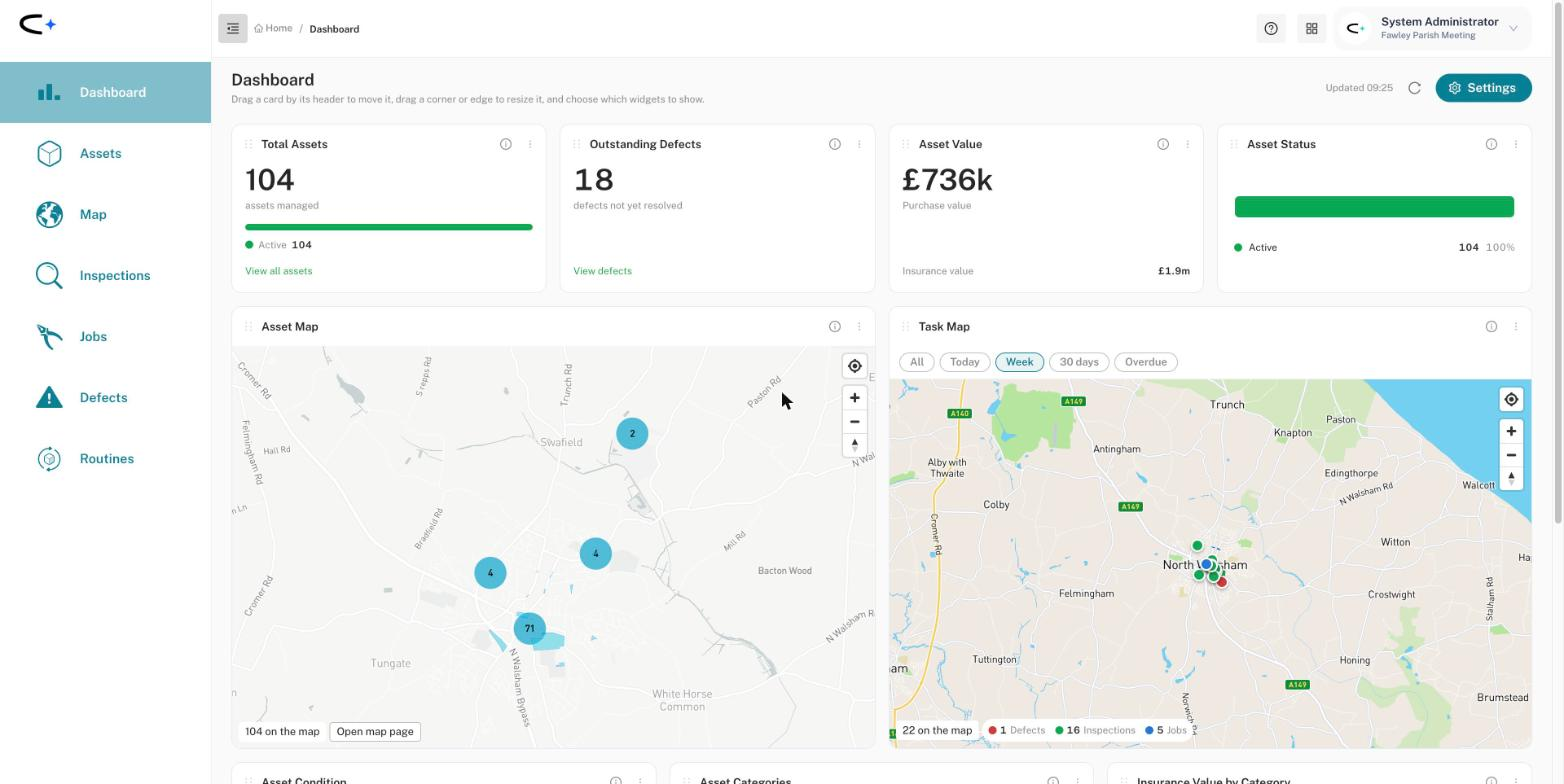The height and width of the screenshot is (784, 1564).
Task: Filter Task Map to 30 days
Action: coord(1079,362)
